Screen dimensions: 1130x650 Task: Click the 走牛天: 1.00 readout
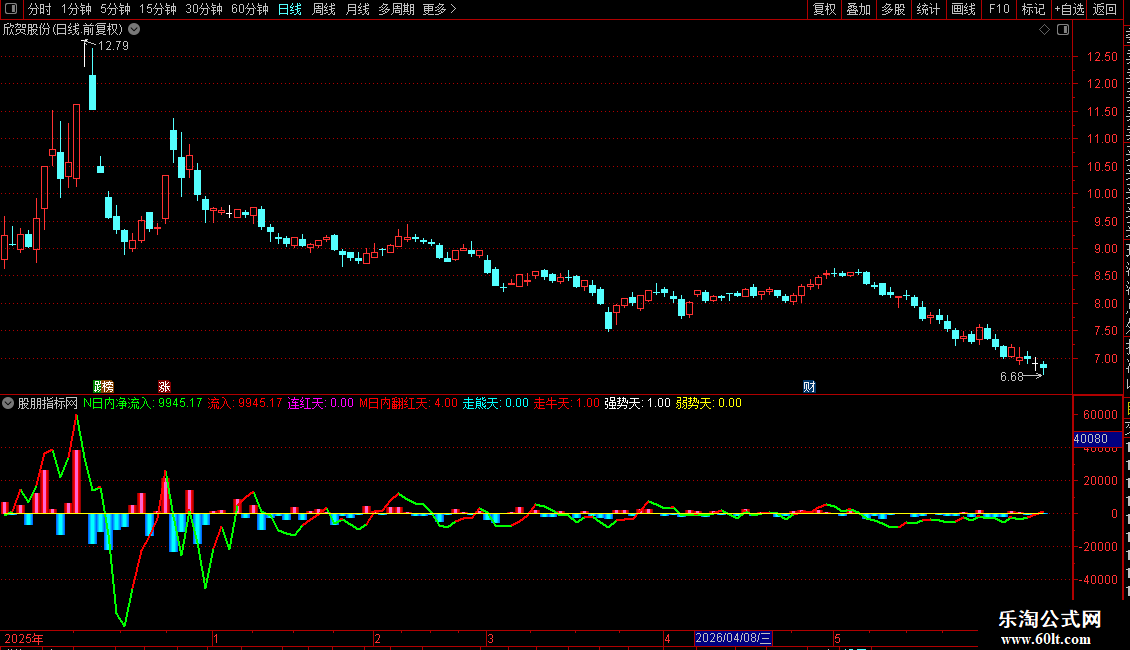click(x=566, y=403)
